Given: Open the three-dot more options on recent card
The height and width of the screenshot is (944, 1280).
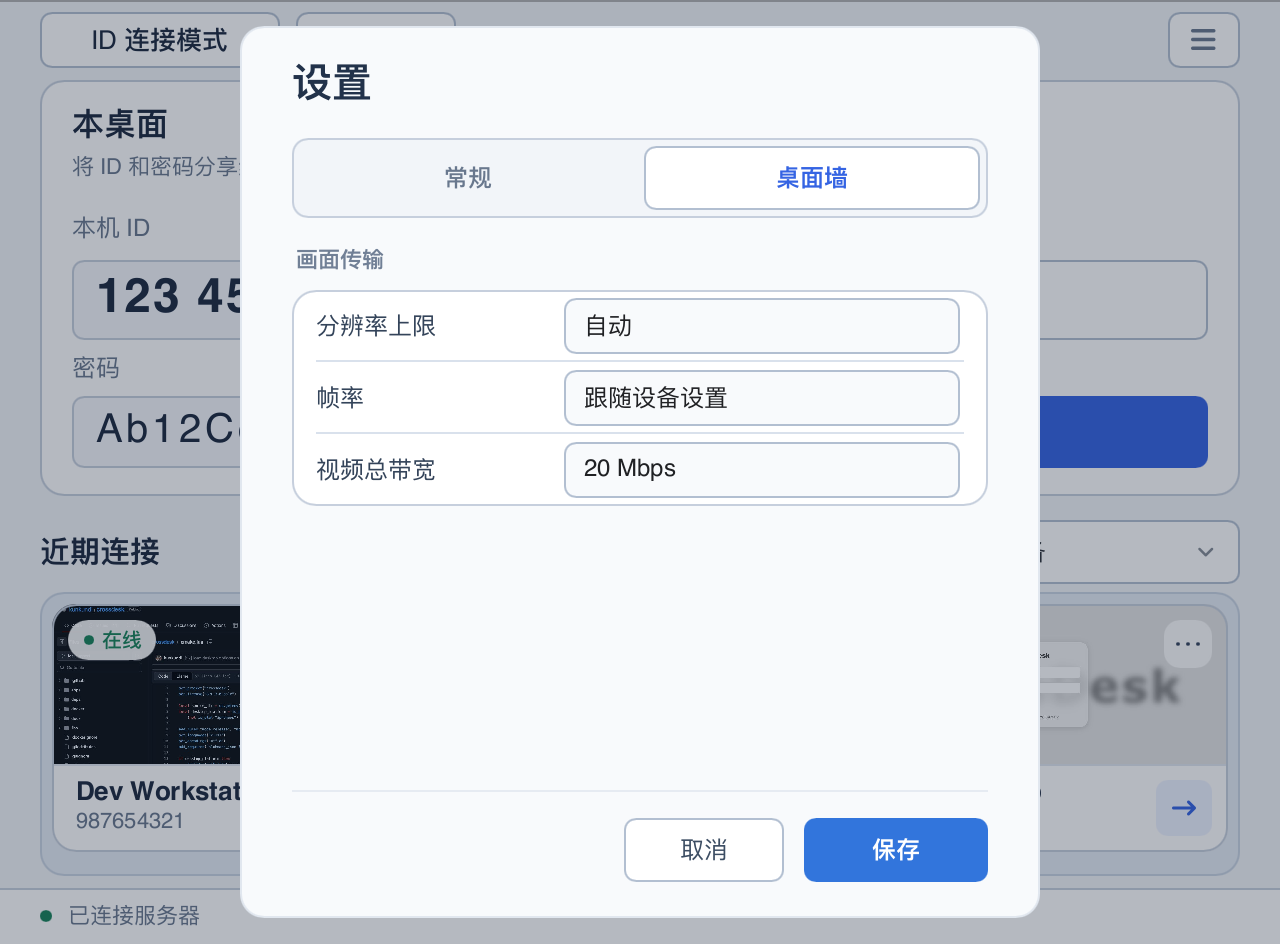Looking at the screenshot, I should tap(1188, 644).
